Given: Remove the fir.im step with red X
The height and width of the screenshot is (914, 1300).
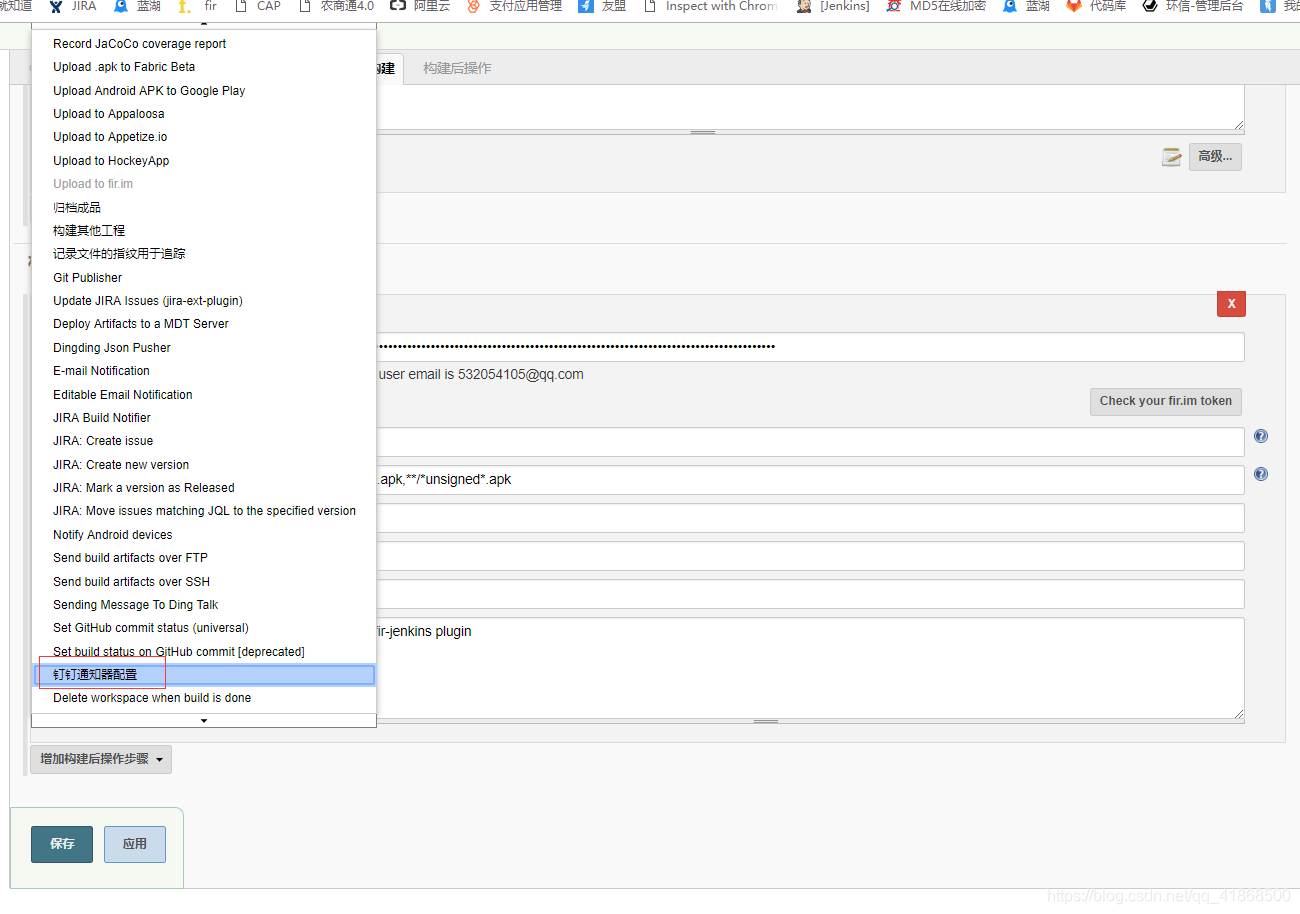Looking at the screenshot, I should (x=1231, y=303).
